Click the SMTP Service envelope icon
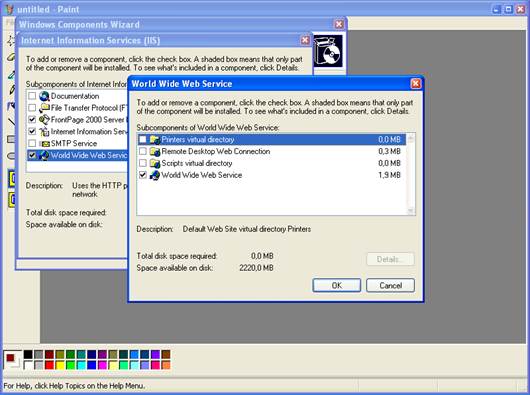The height and width of the screenshot is (395, 530). (44, 144)
